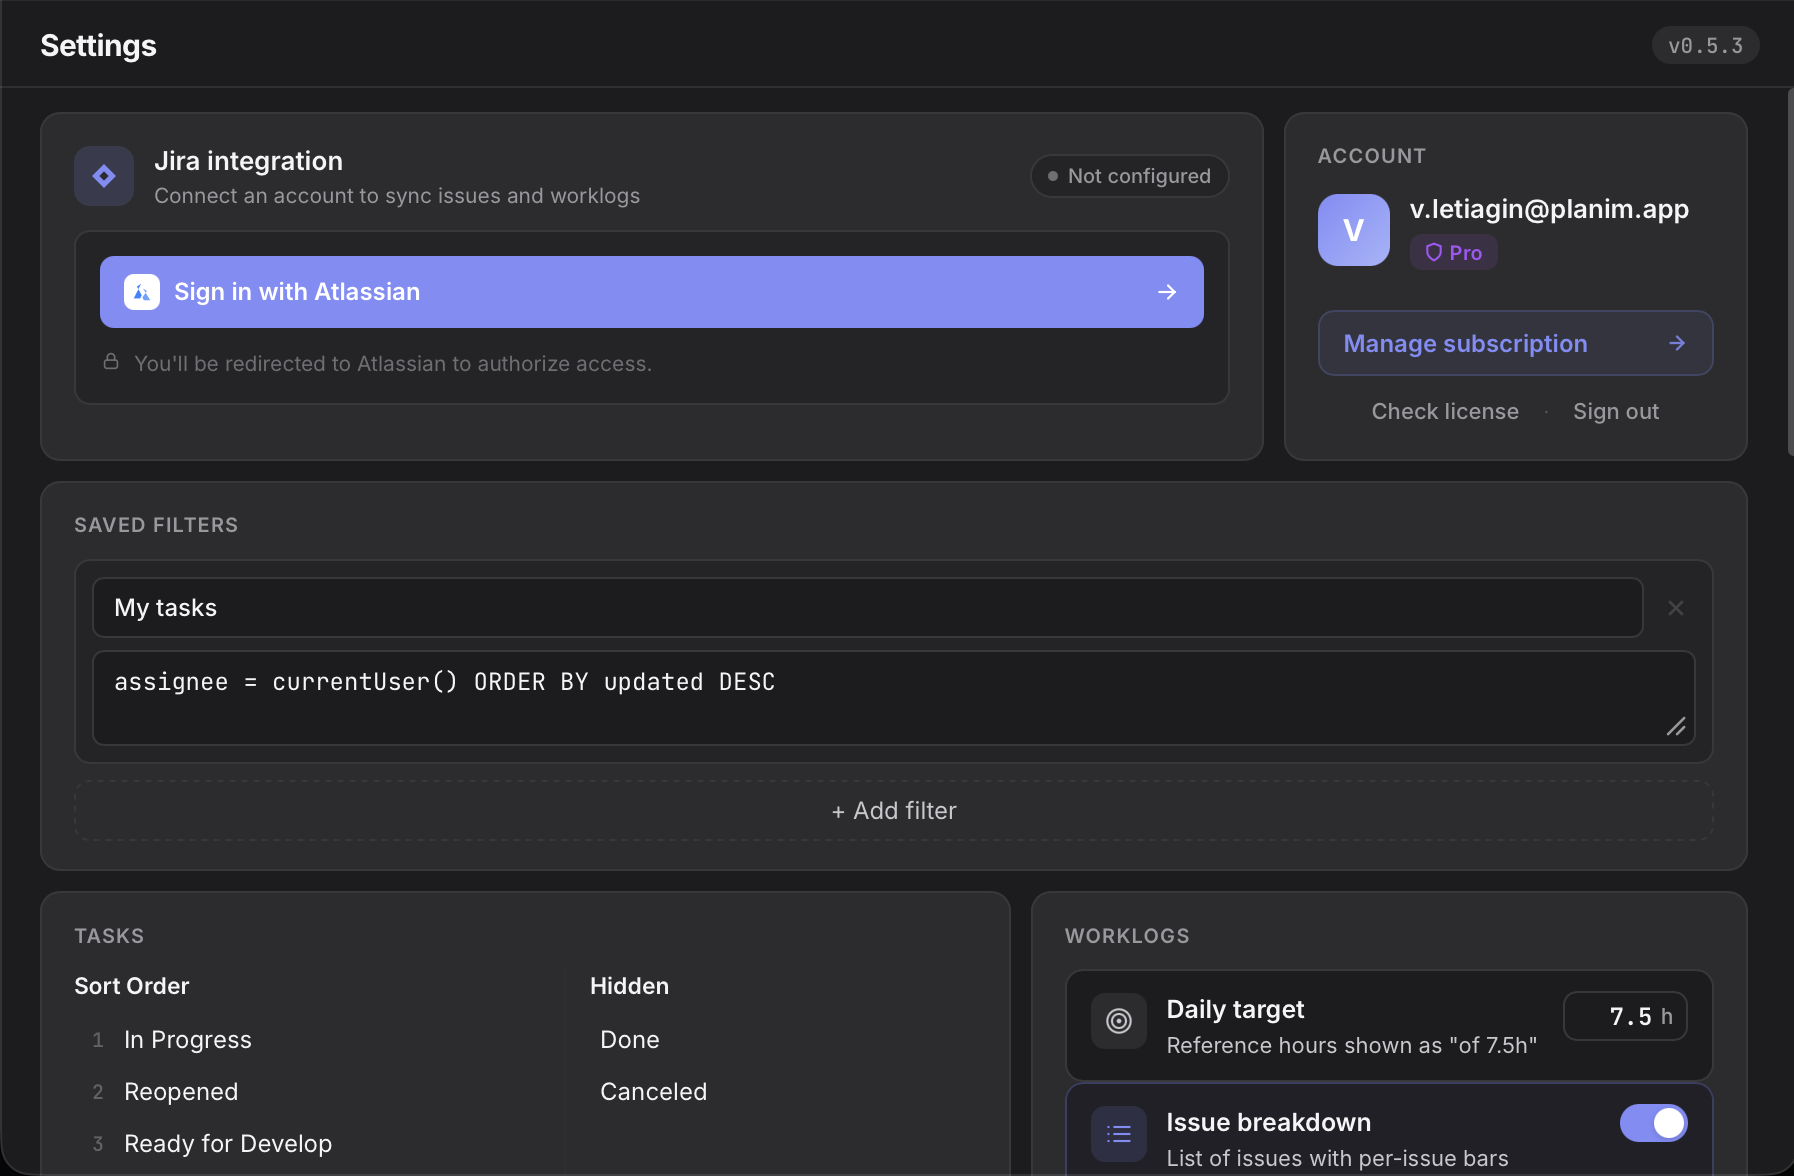This screenshot has width=1794, height=1176.
Task: Click the Hidden column heading
Action: [x=630, y=986]
